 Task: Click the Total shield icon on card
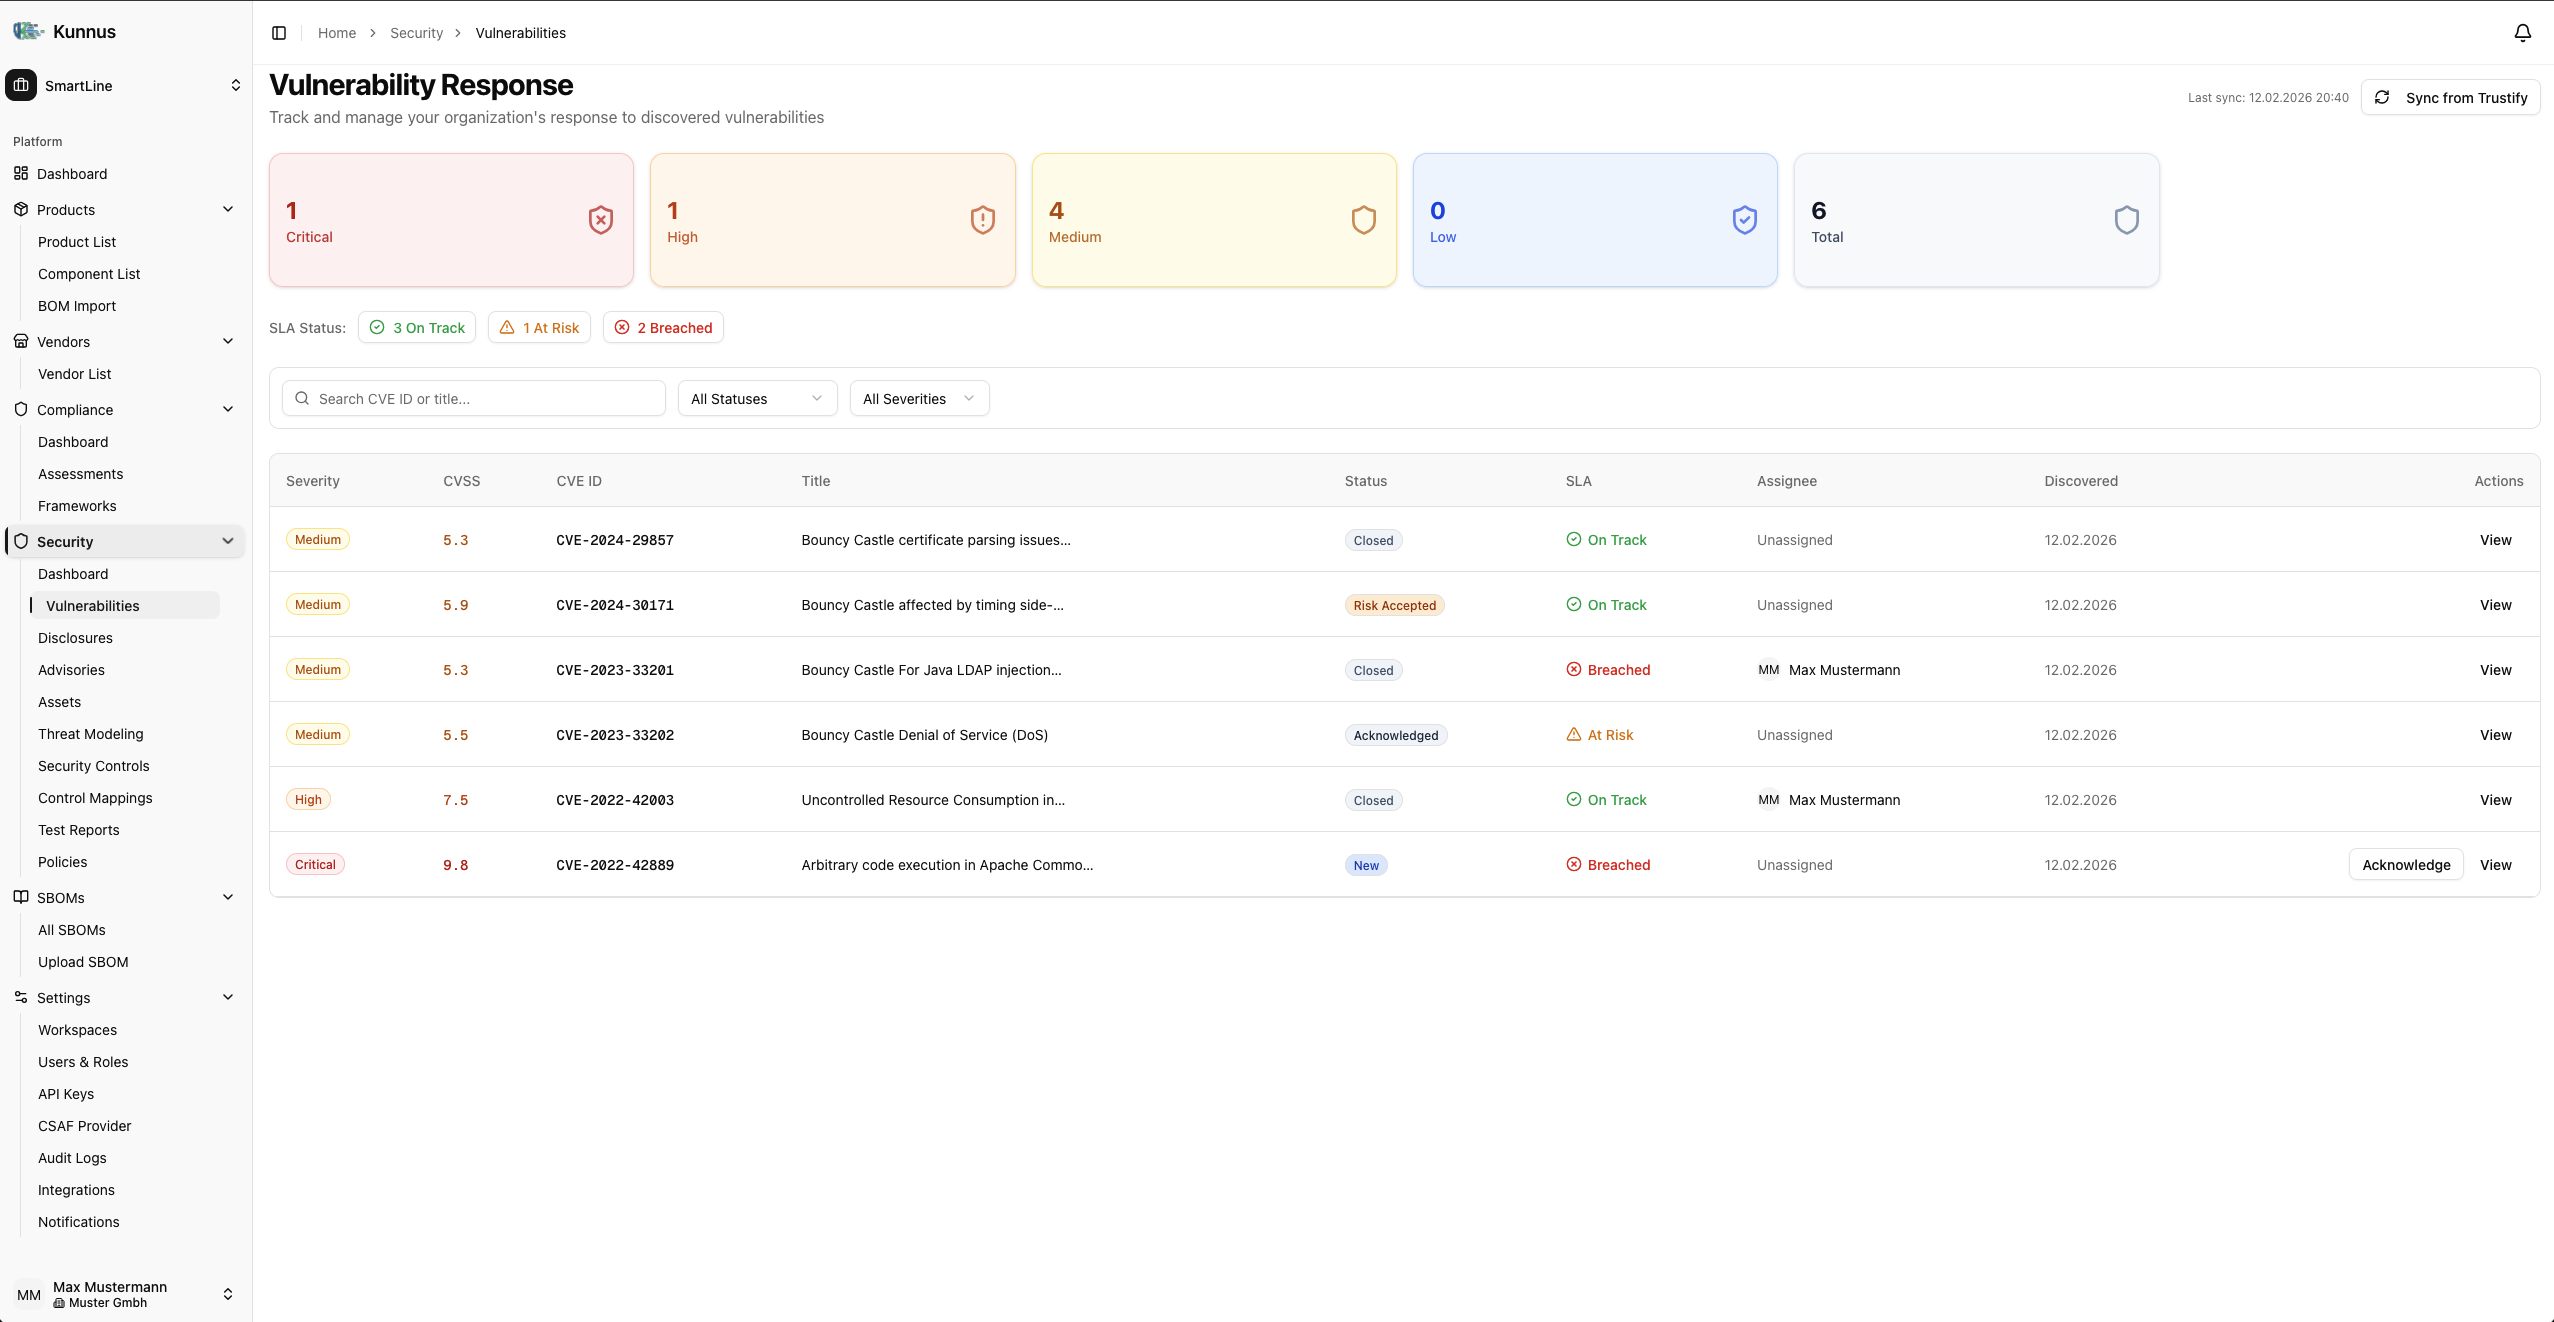click(2126, 220)
